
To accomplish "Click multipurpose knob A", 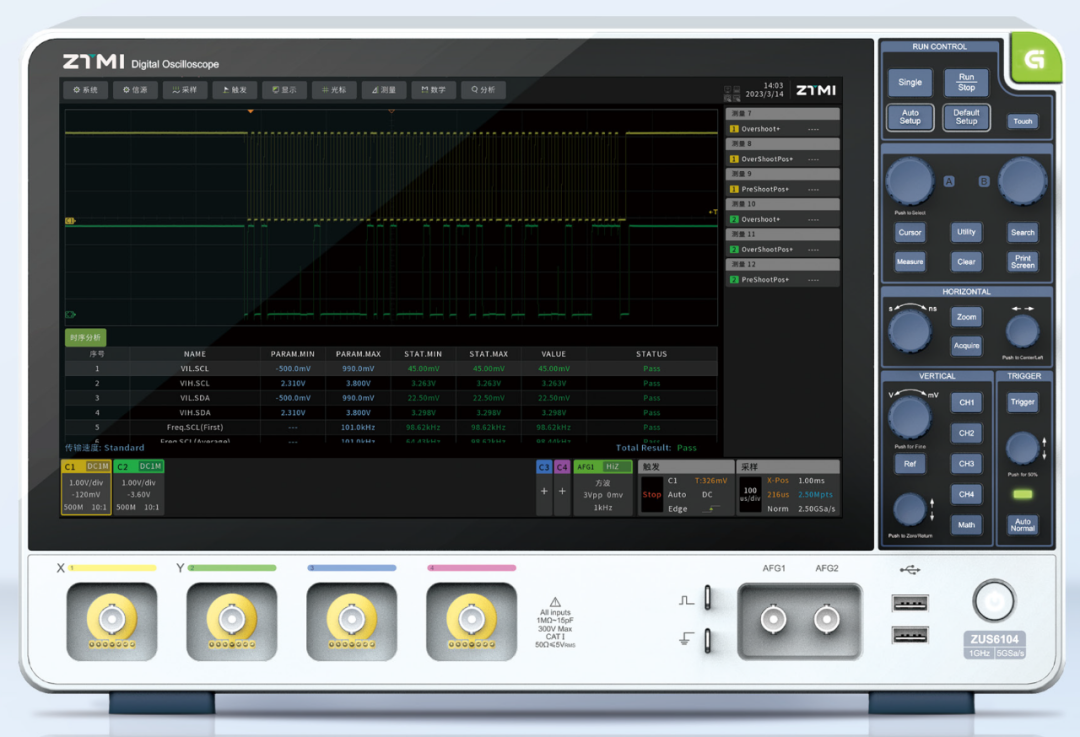I will pos(910,181).
